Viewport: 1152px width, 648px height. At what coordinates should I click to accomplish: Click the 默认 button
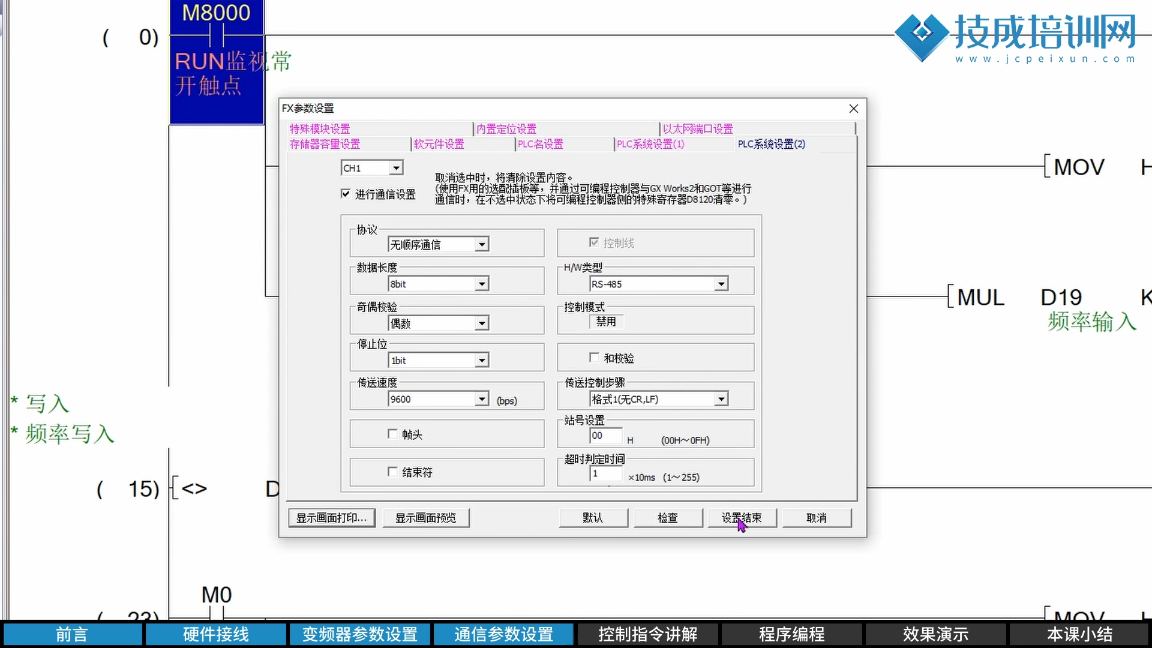click(593, 518)
